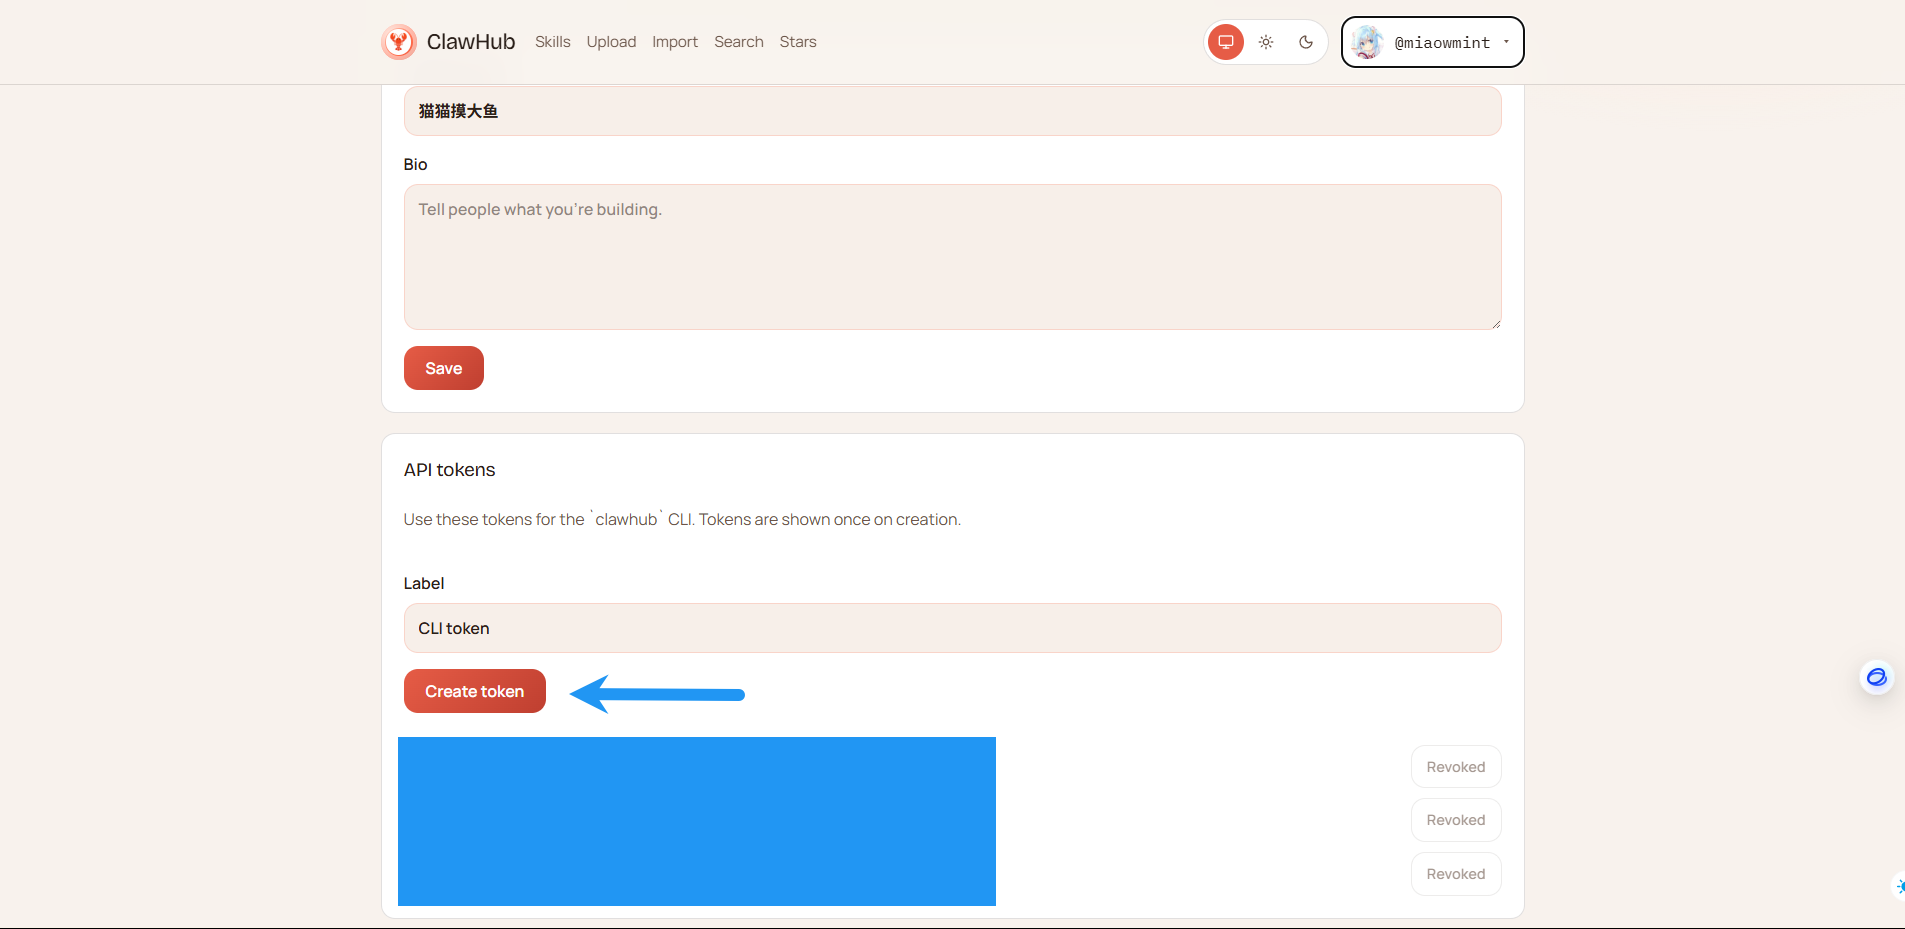
Task: Click the miaowmint profile avatar
Action: coord(1367,42)
